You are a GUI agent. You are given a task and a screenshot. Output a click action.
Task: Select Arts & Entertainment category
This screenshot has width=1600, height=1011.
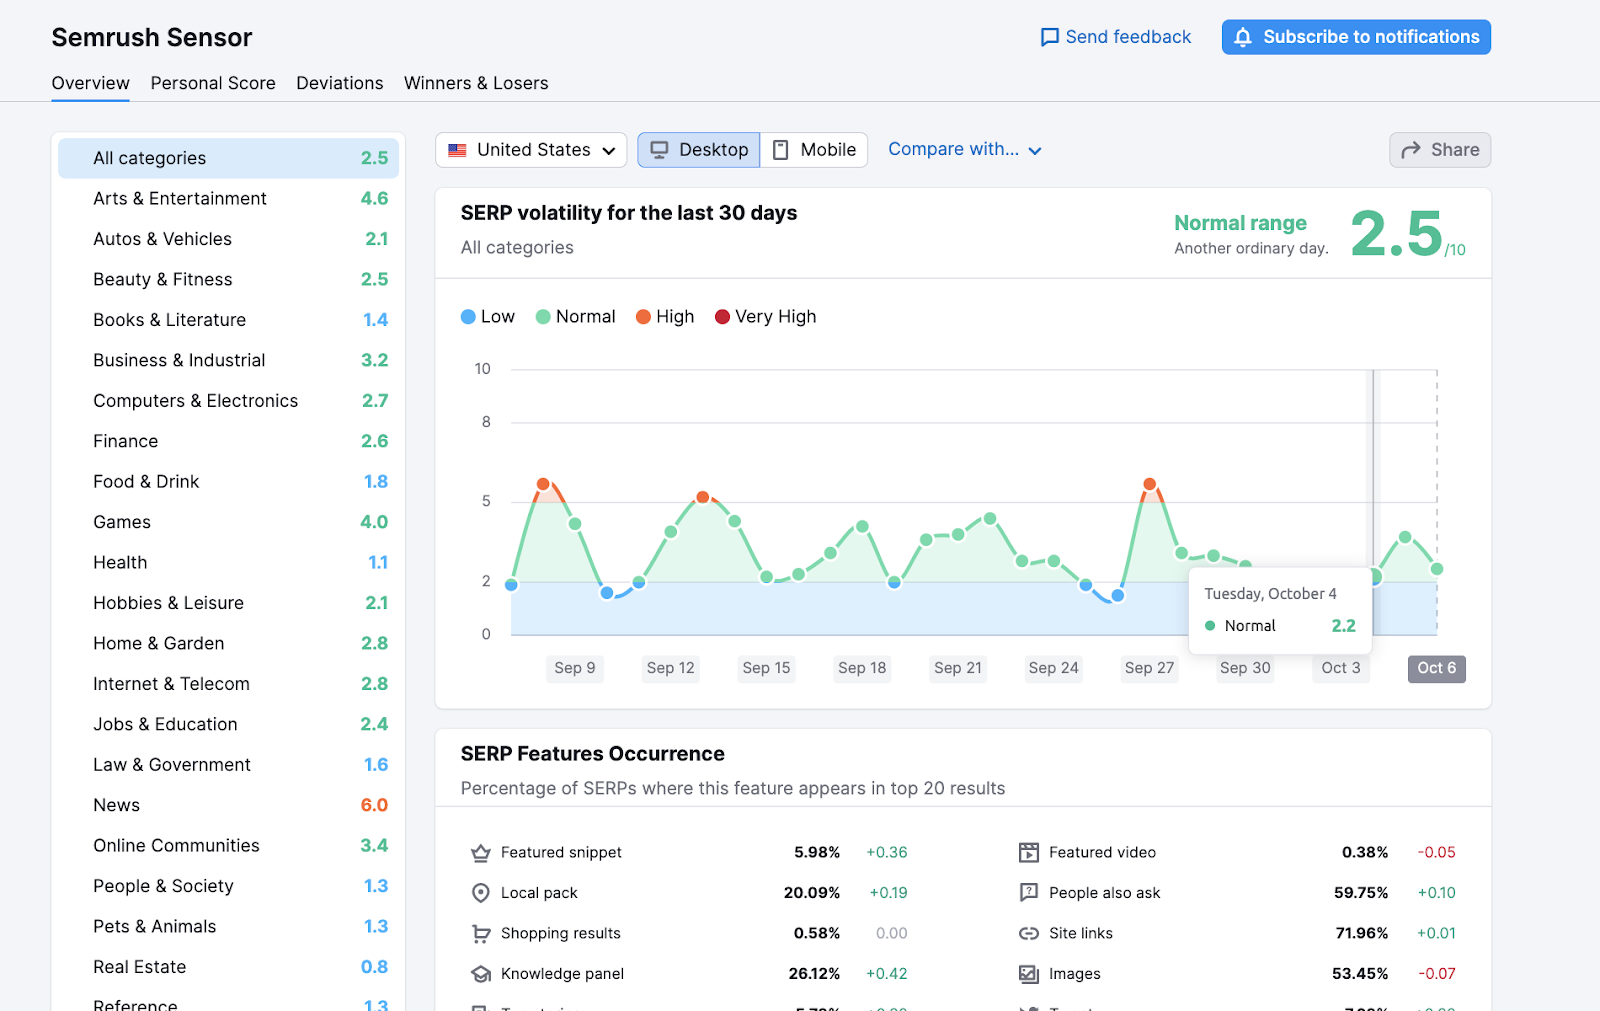(x=229, y=199)
